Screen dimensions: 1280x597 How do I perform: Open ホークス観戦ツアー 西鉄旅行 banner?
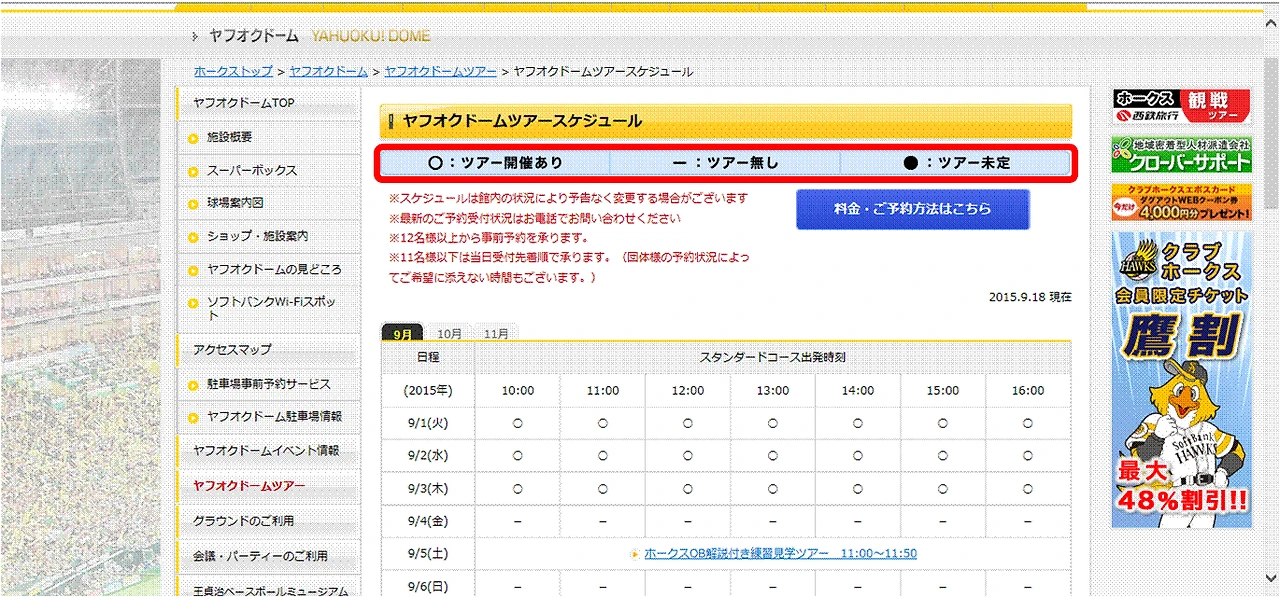(1181, 106)
